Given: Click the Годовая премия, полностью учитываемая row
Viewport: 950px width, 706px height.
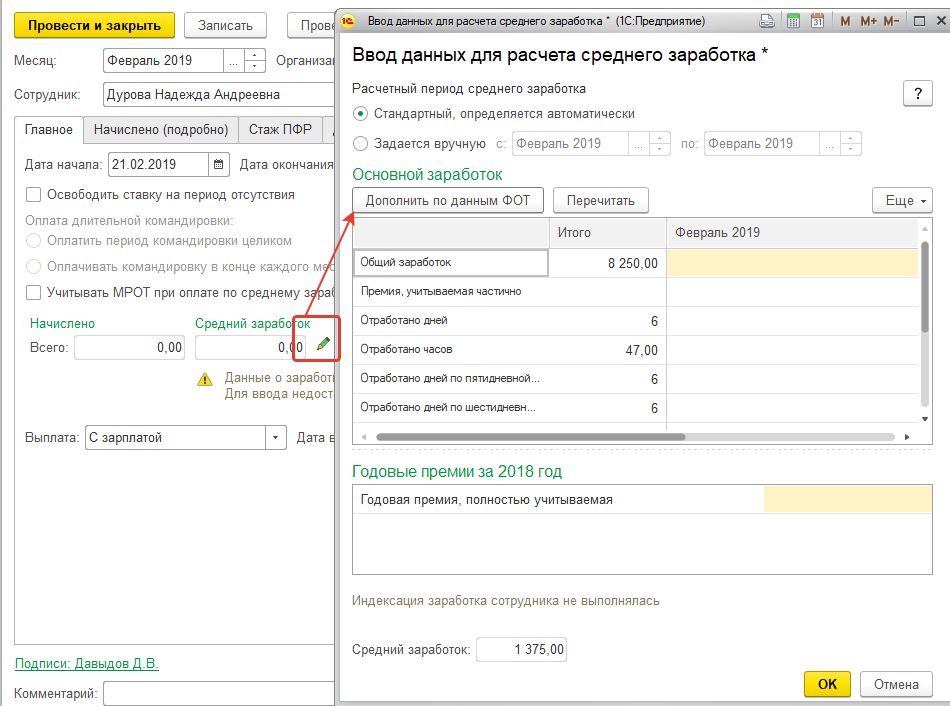Looking at the screenshot, I should tap(642, 499).
